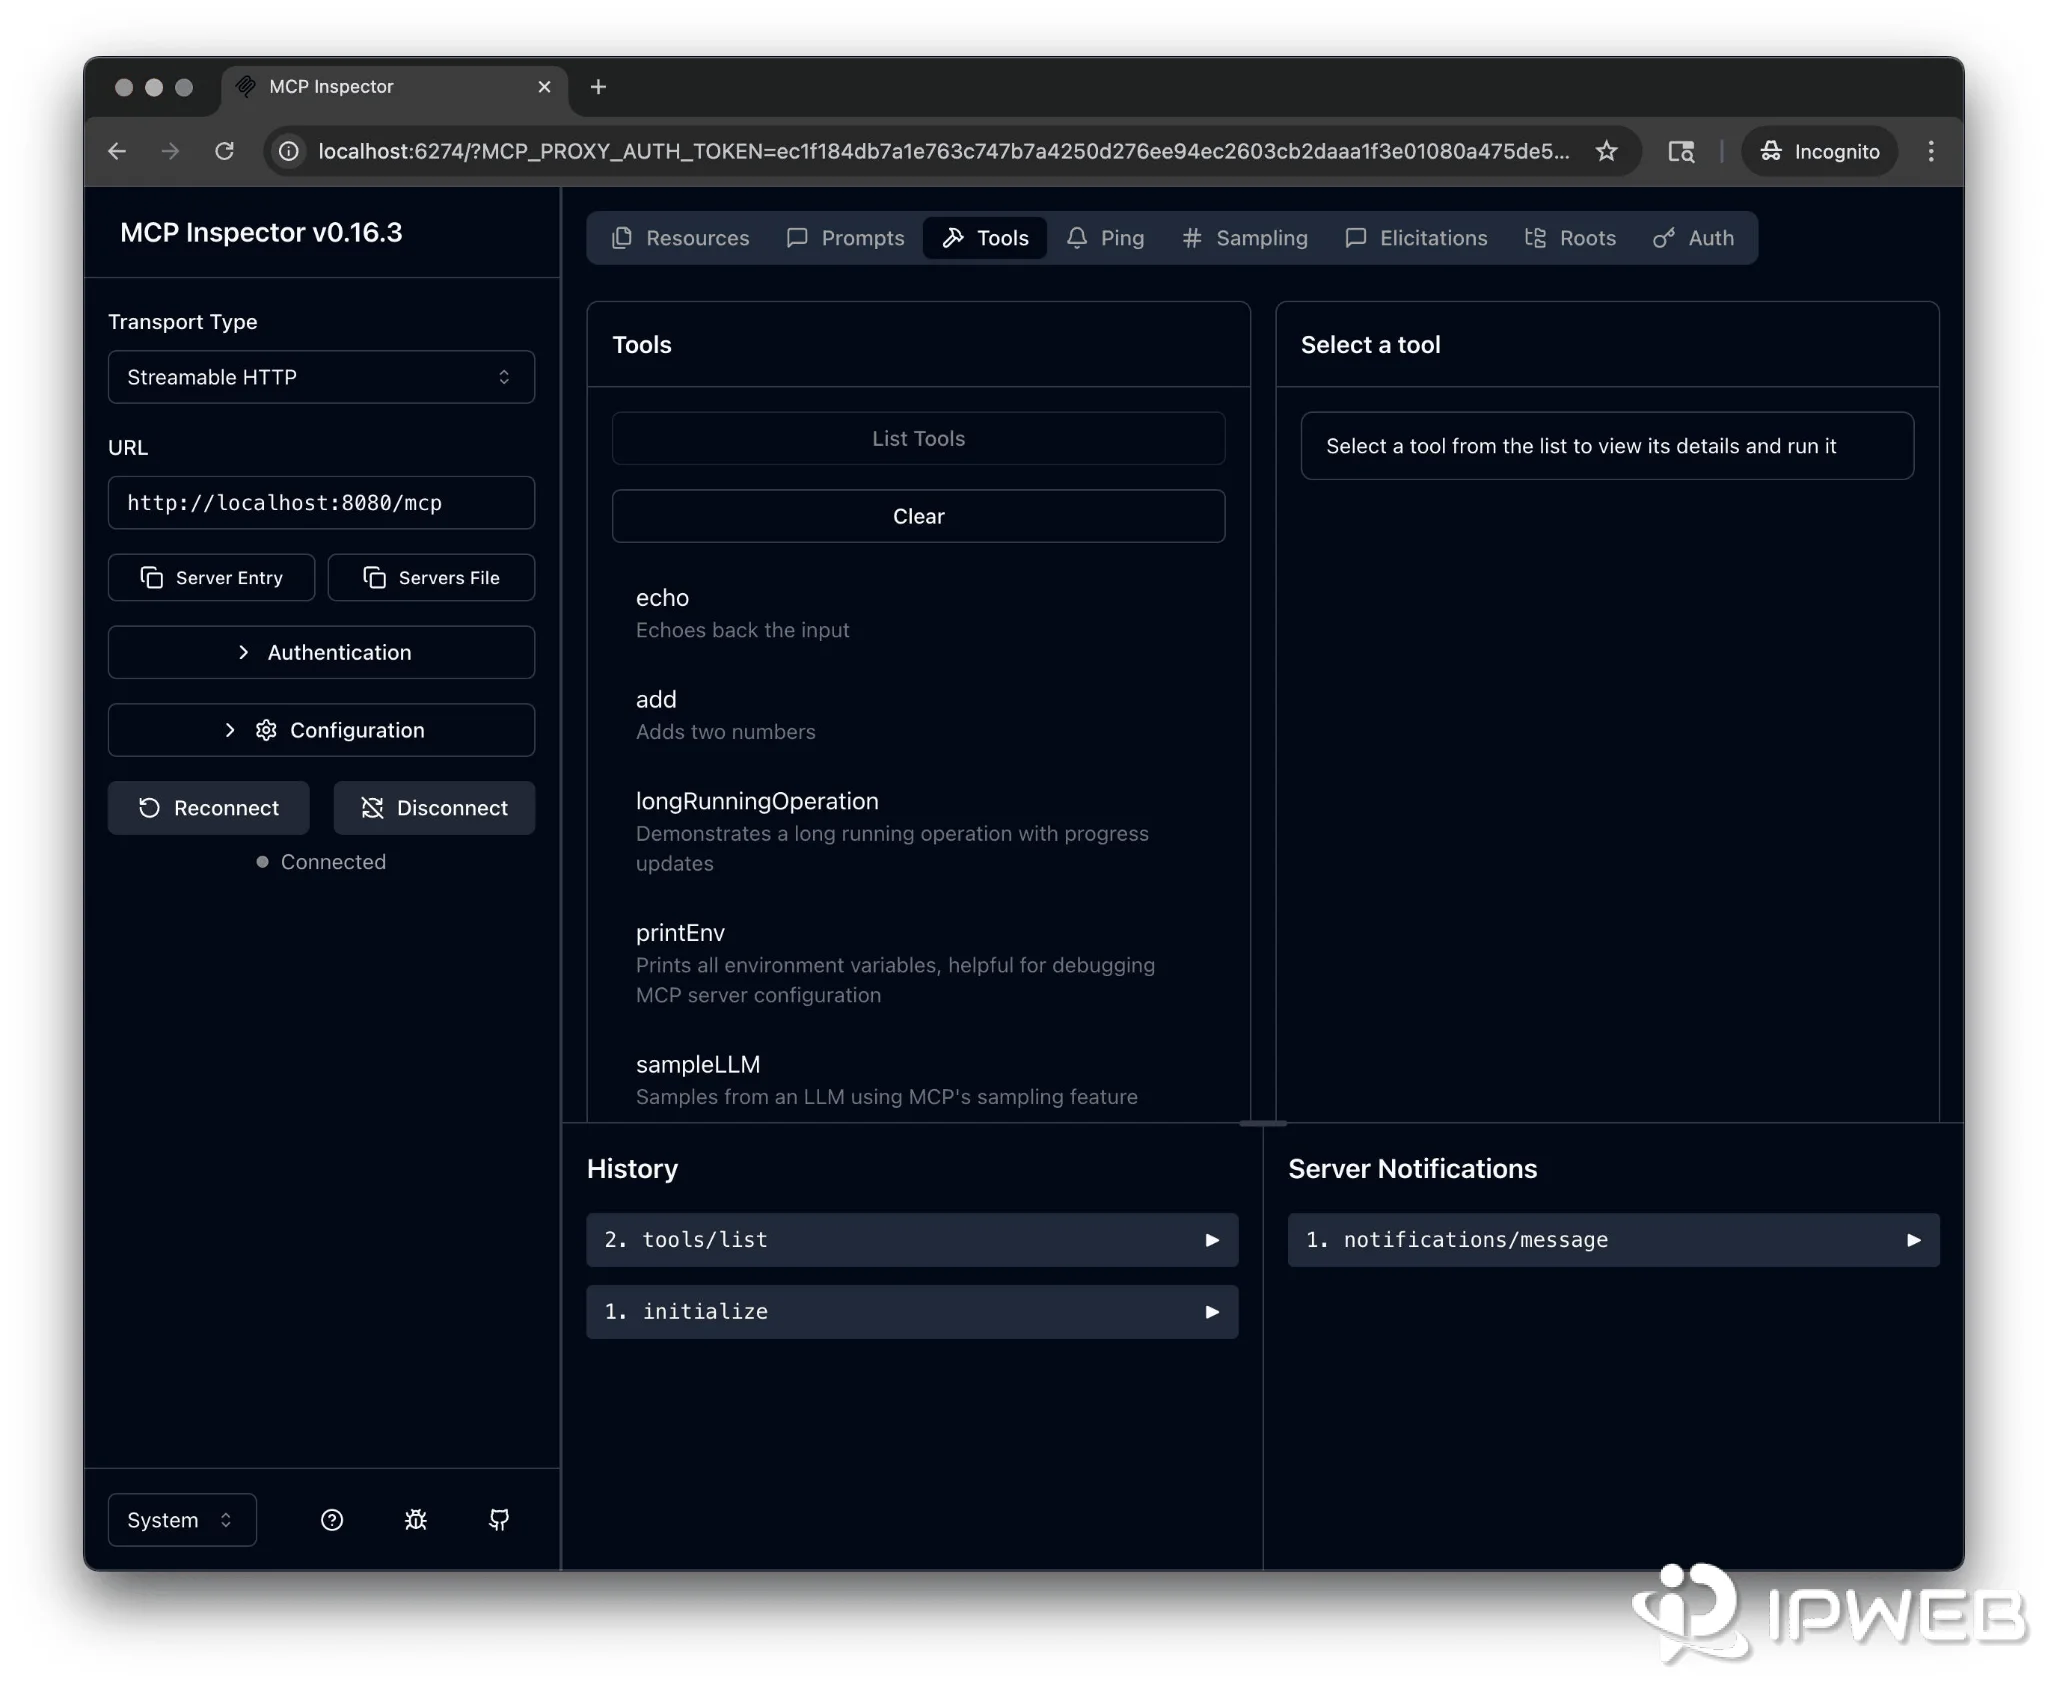
Task: Click the browser back arrow
Action: 117,151
